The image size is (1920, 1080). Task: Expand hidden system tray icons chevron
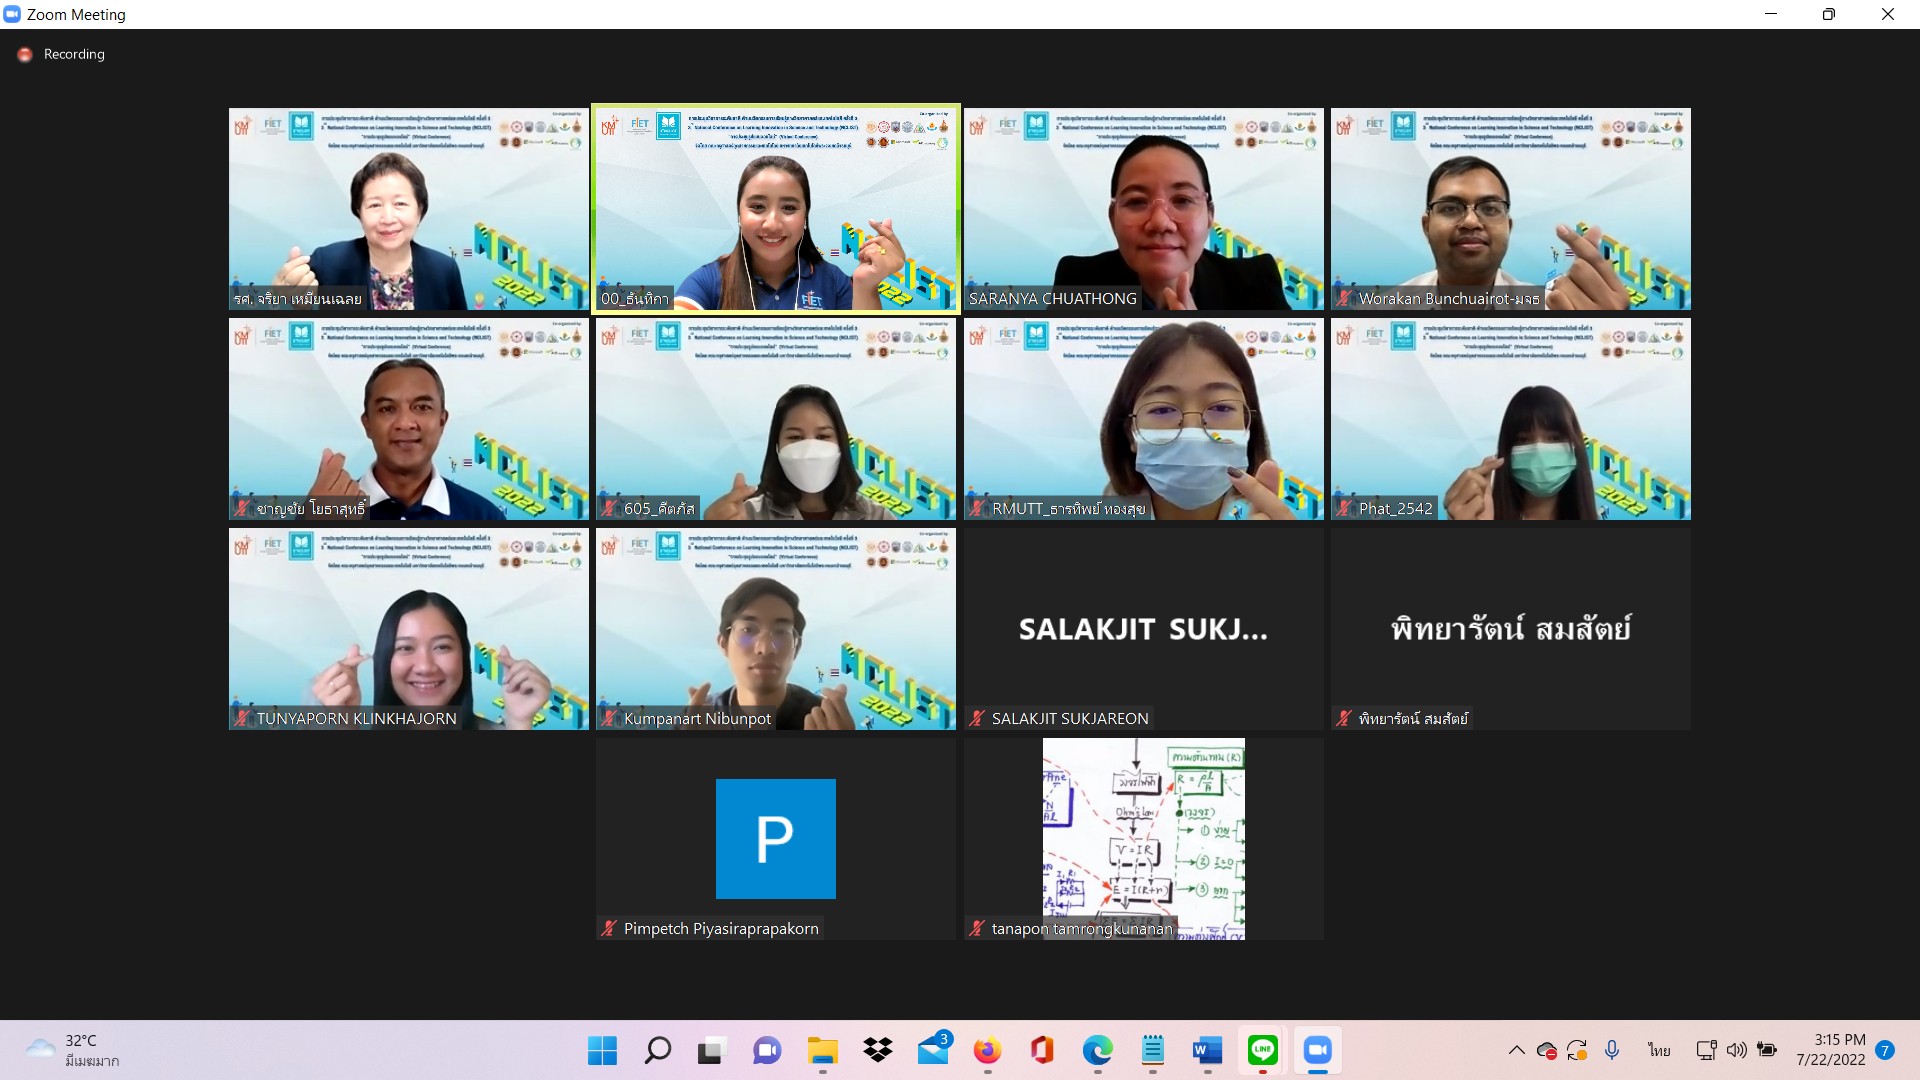pos(1516,1050)
